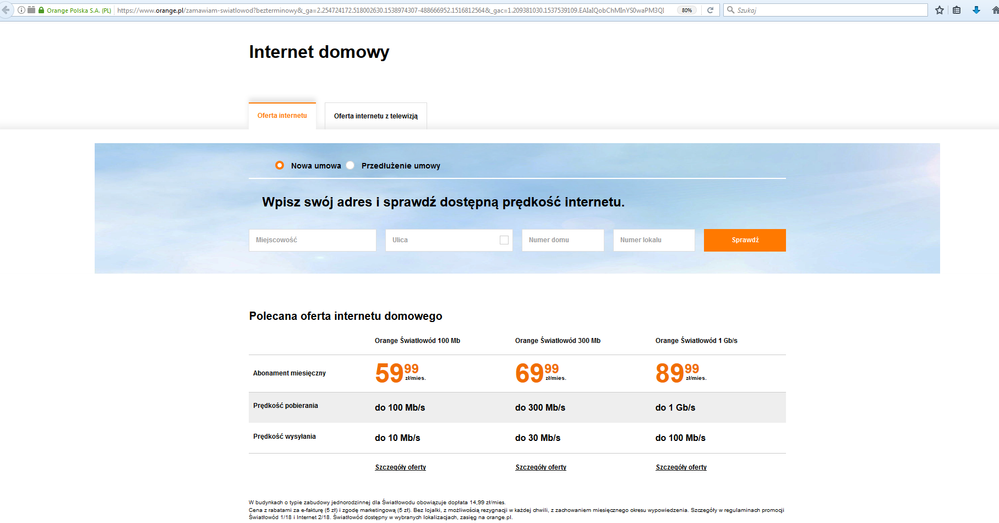The height and width of the screenshot is (523, 999).
Task: Reload the page with the refresh icon
Action: (x=710, y=10)
